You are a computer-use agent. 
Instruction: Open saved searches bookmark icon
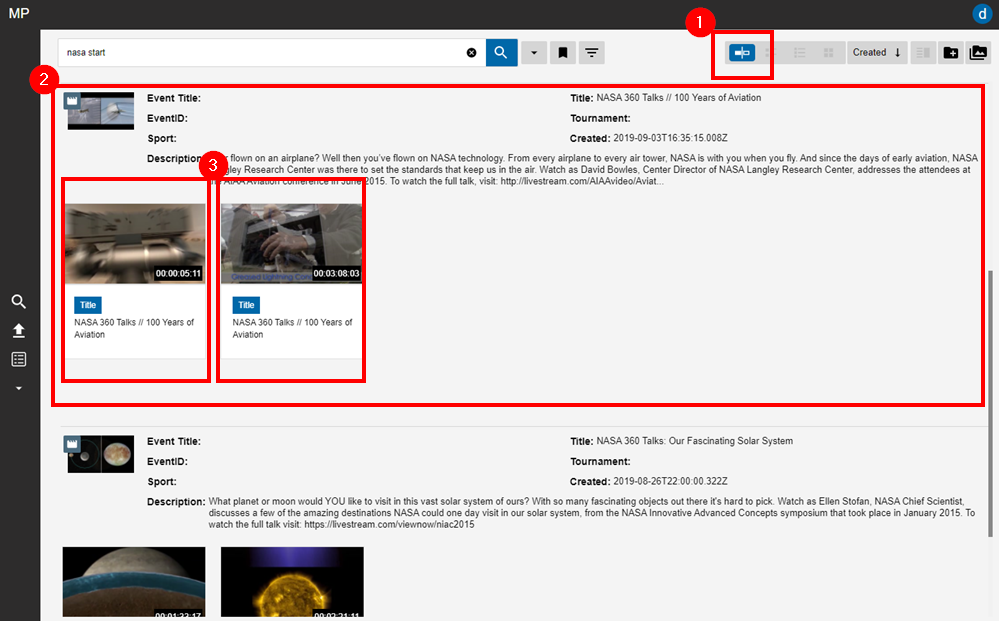click(563, 53)
